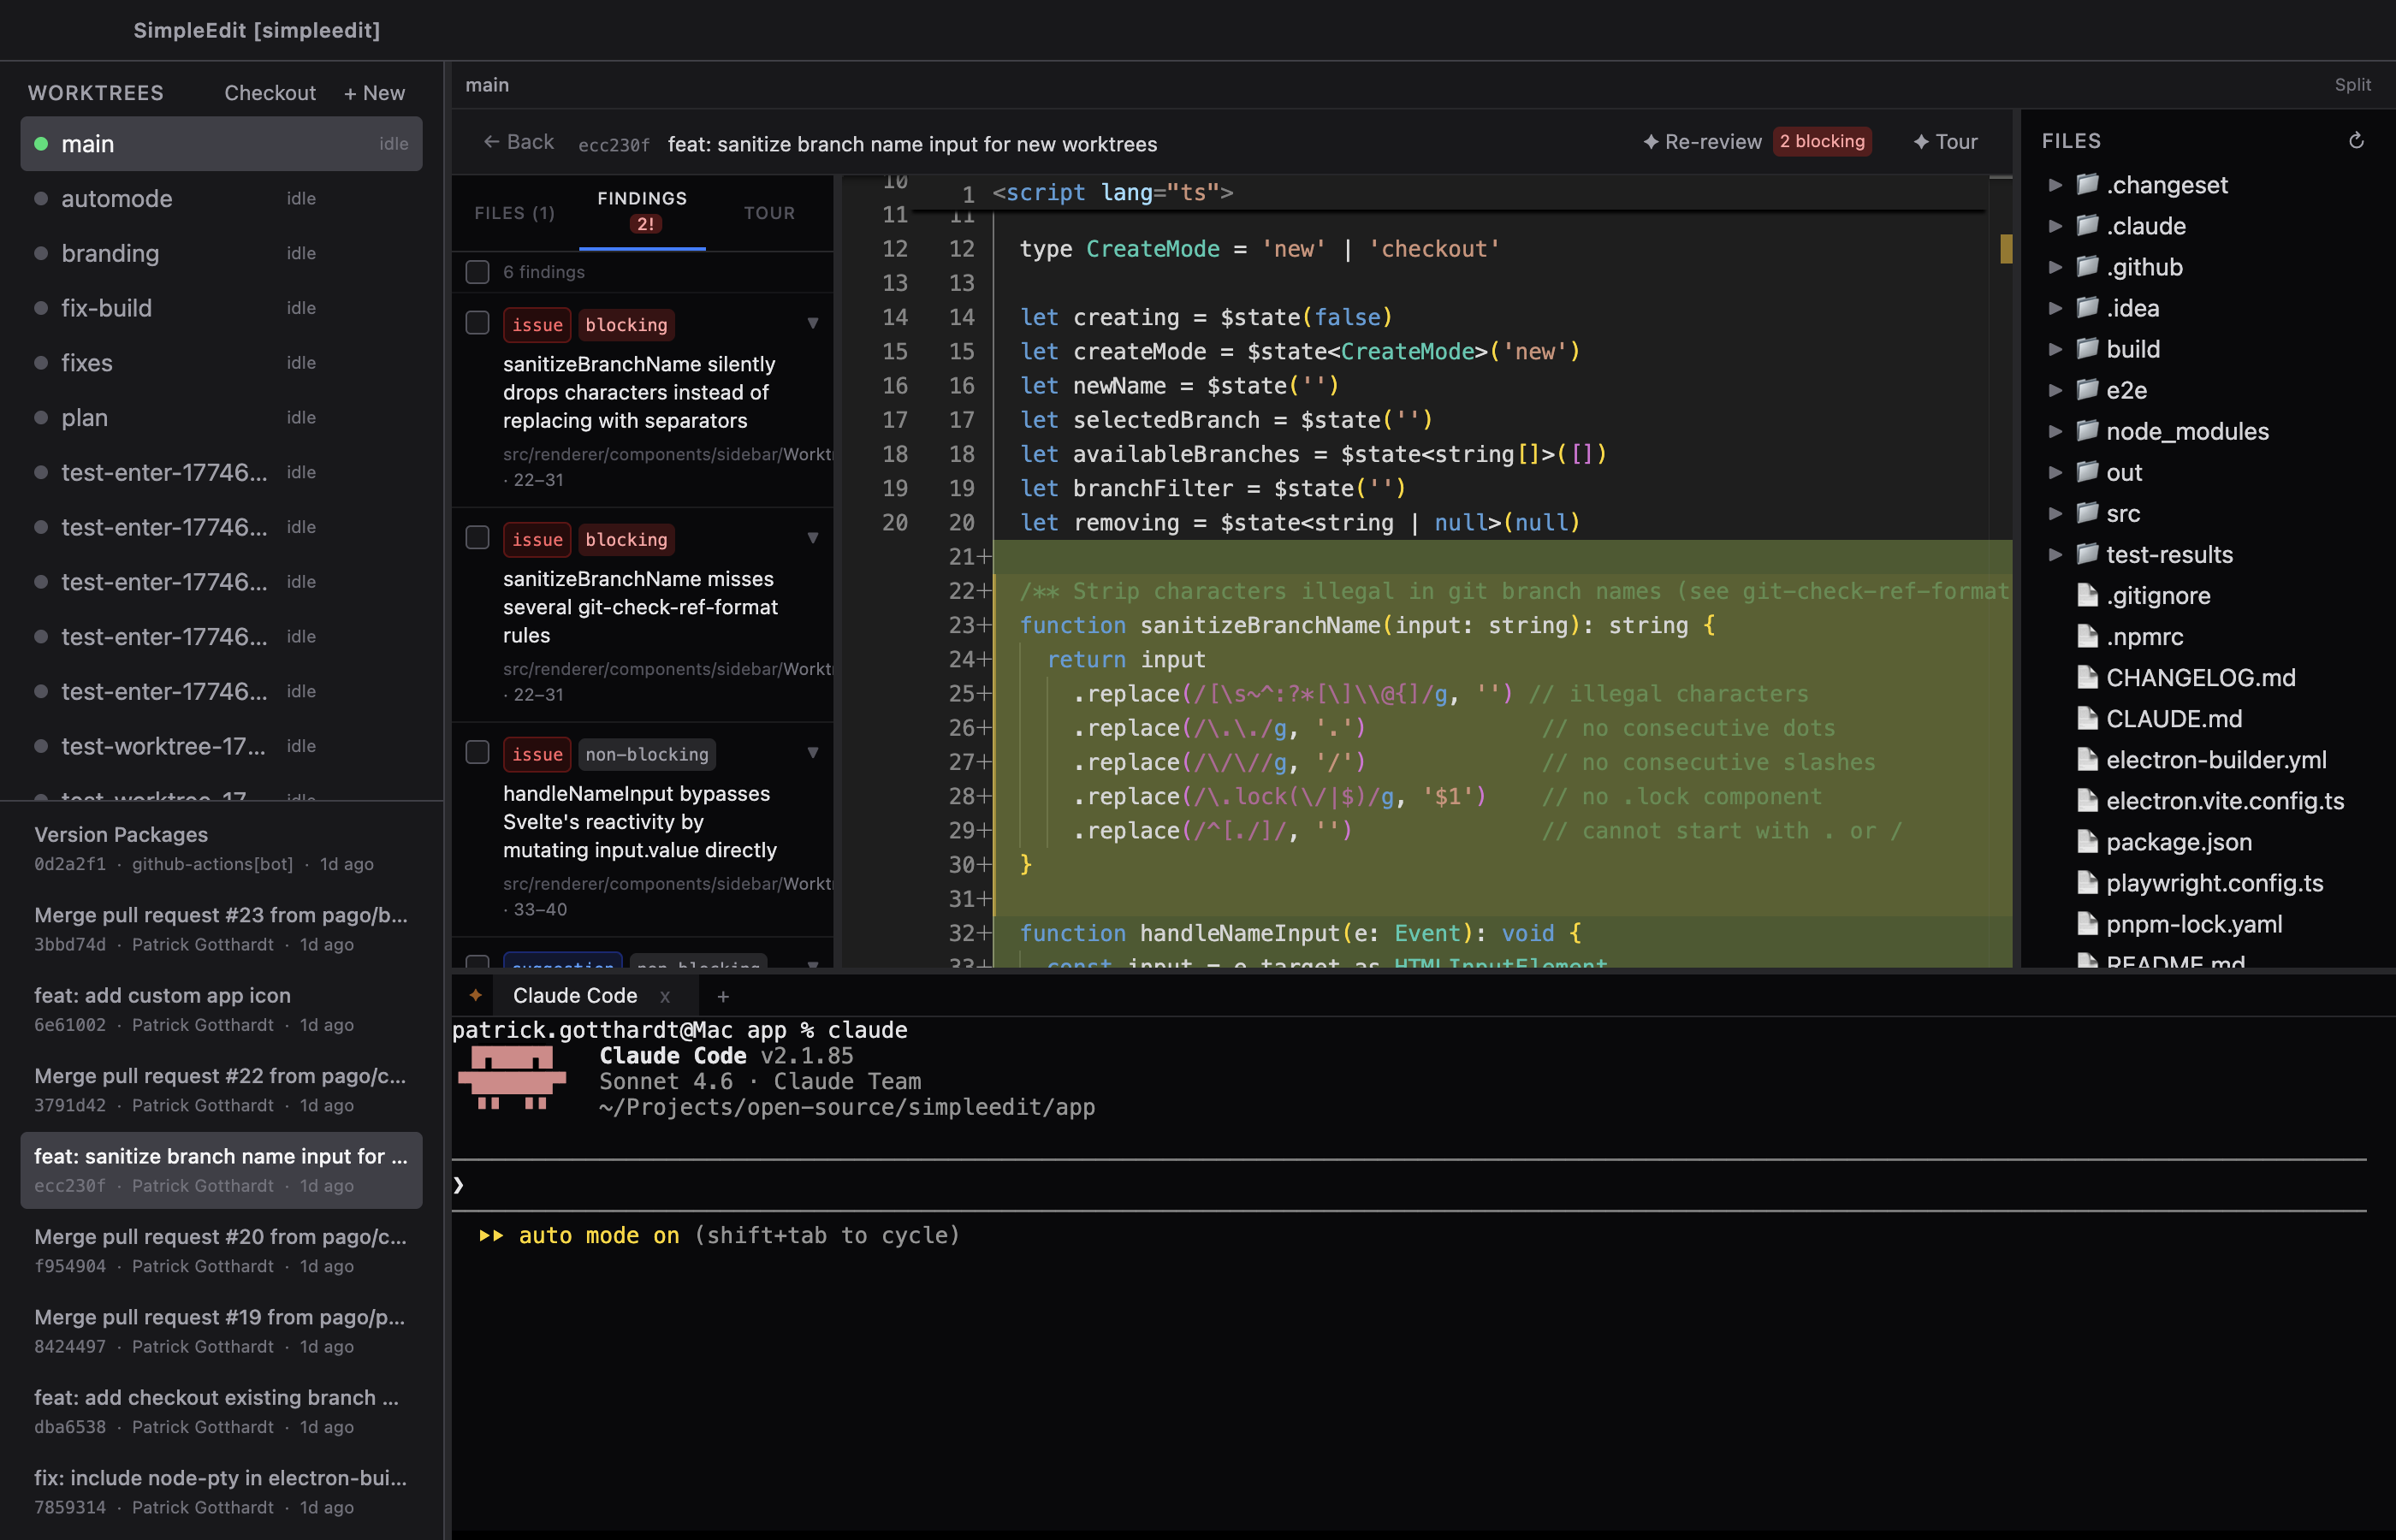The height and width of the screenshot is (1540, 2396).
Task: Check the first blocking sanitizeBranchName finding
Action: pos(477,324)
